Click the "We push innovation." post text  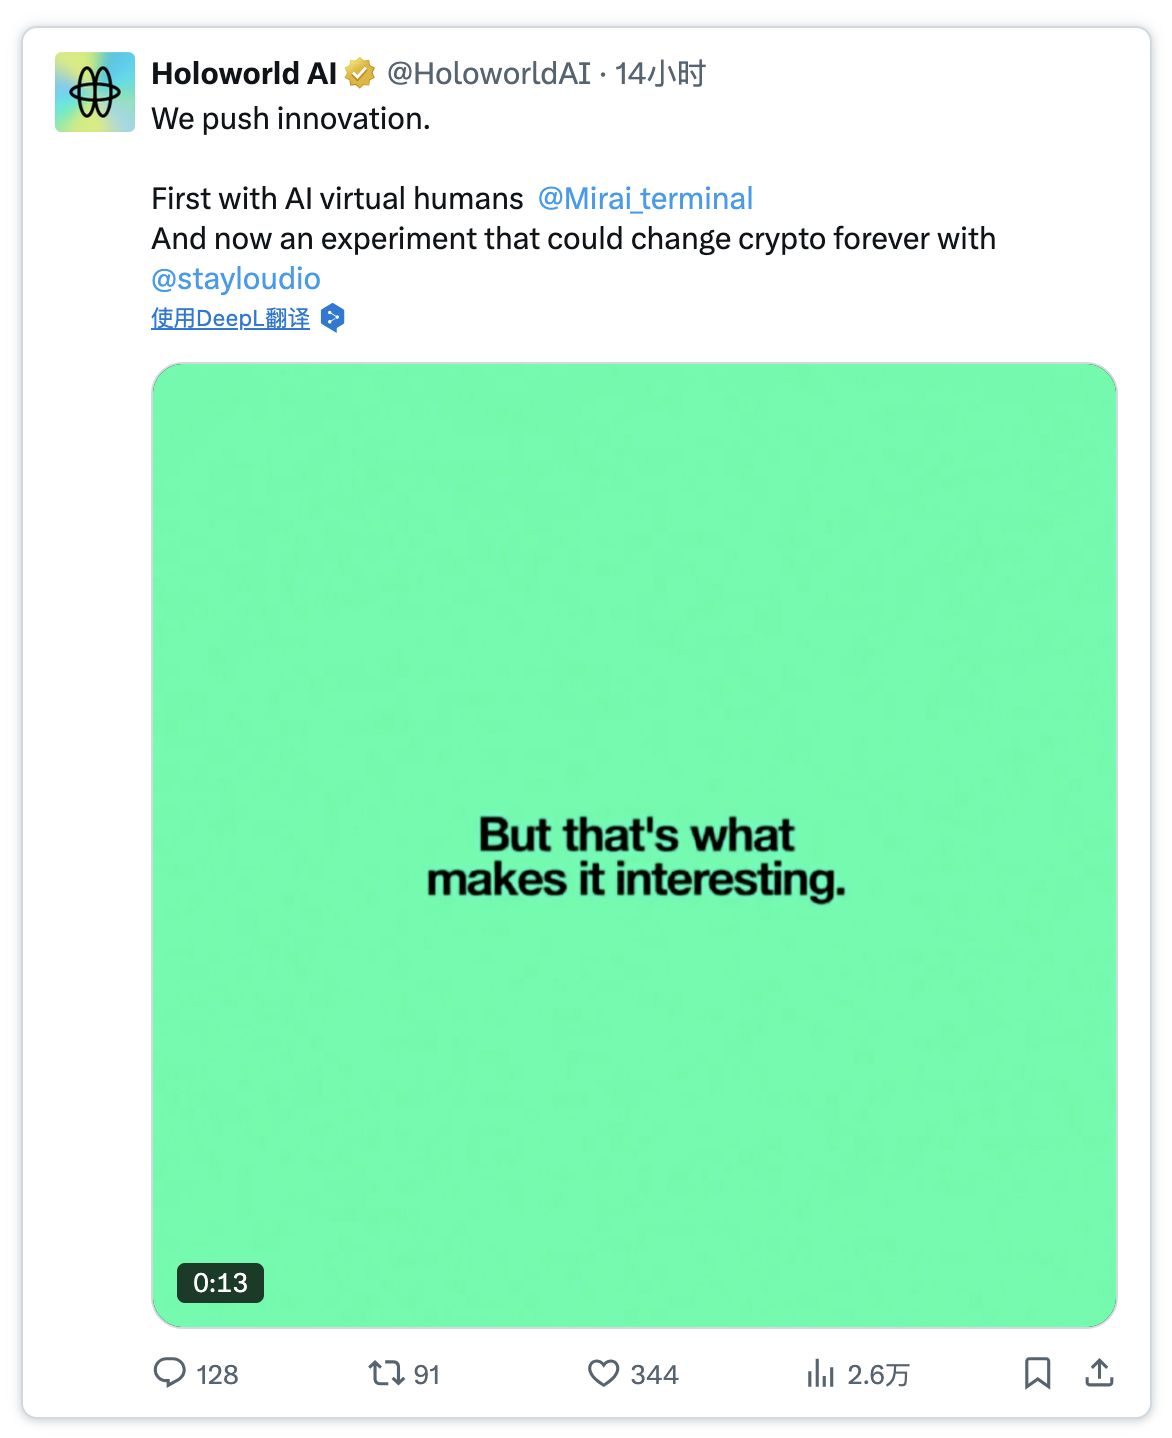(291, 118)
